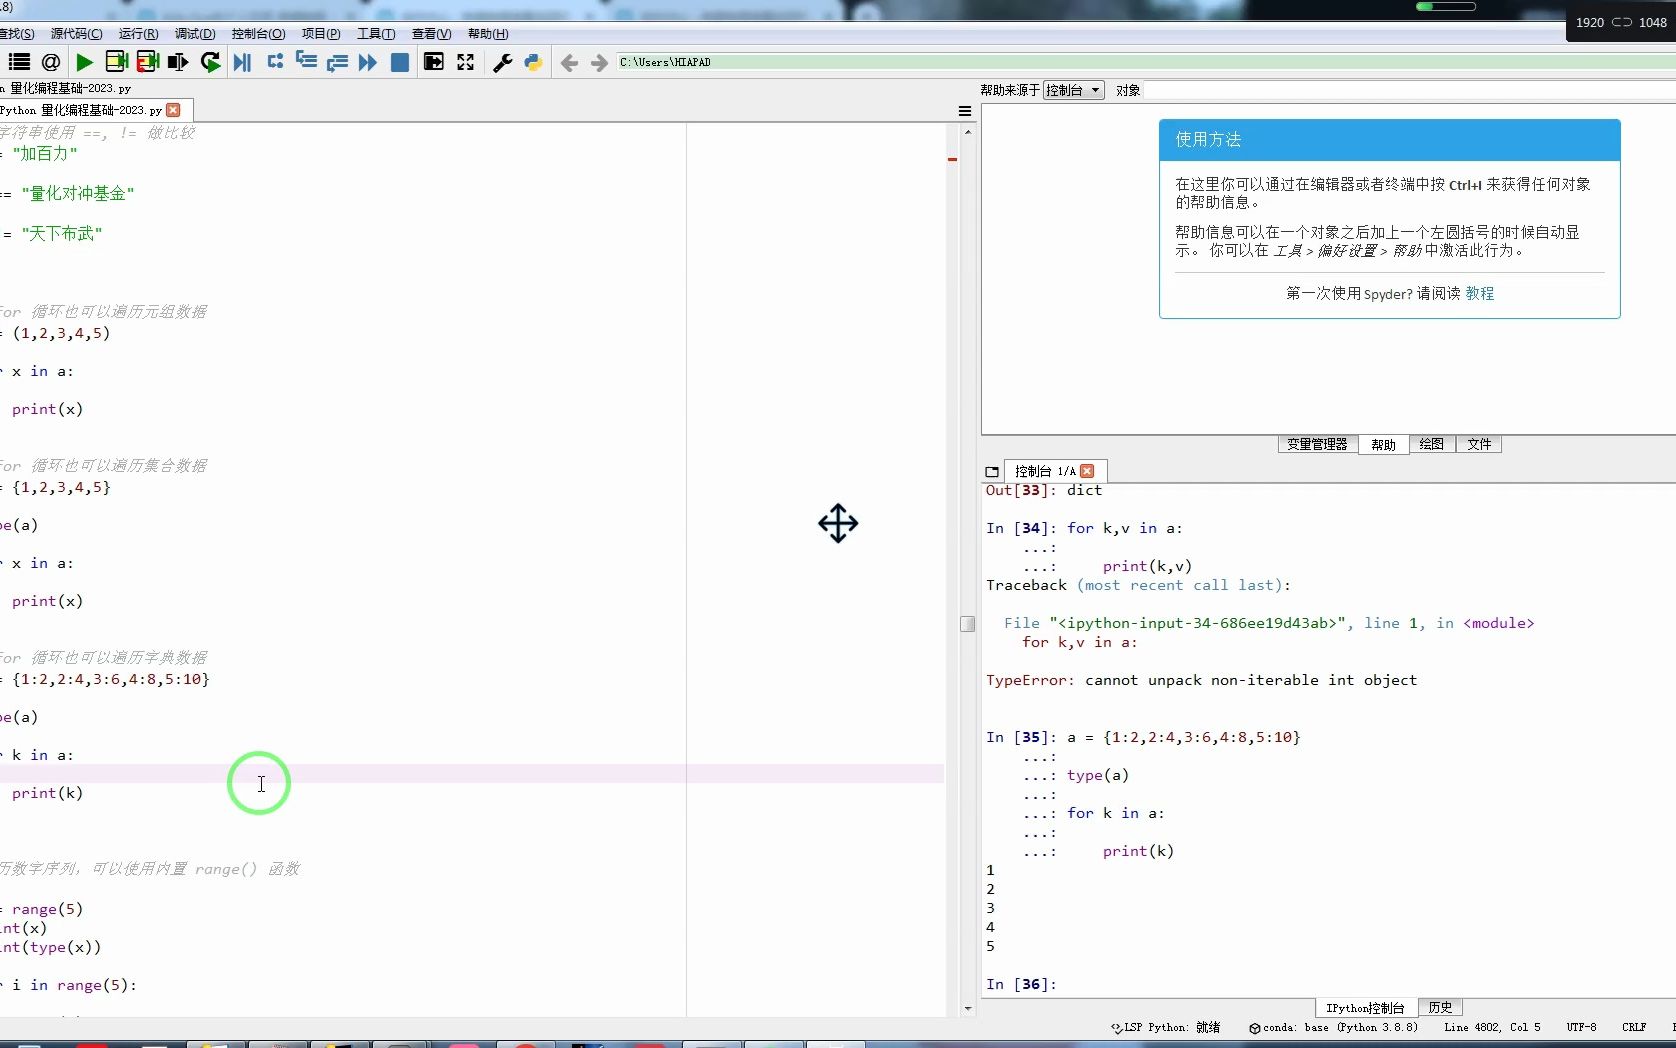Click the browse tabs icon beside console tab

tap(992, 472)
